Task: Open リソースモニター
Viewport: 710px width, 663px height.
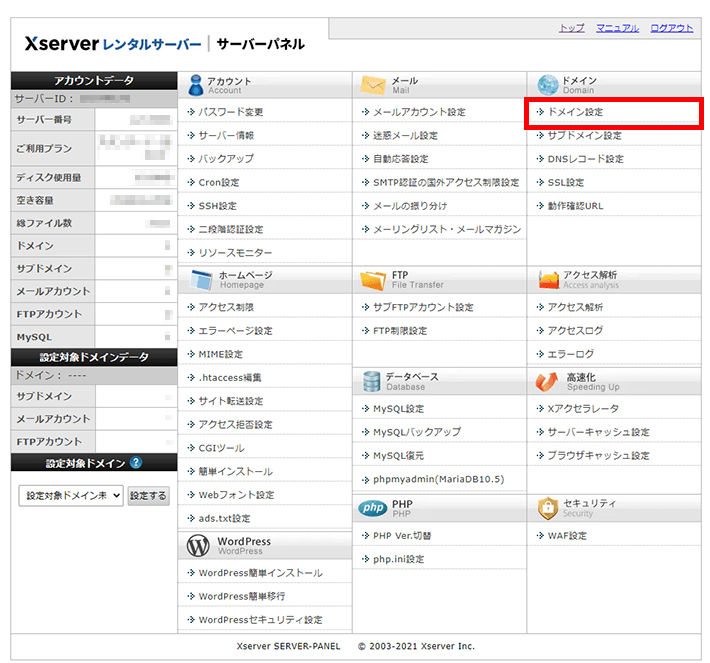Action: (235, 253)
